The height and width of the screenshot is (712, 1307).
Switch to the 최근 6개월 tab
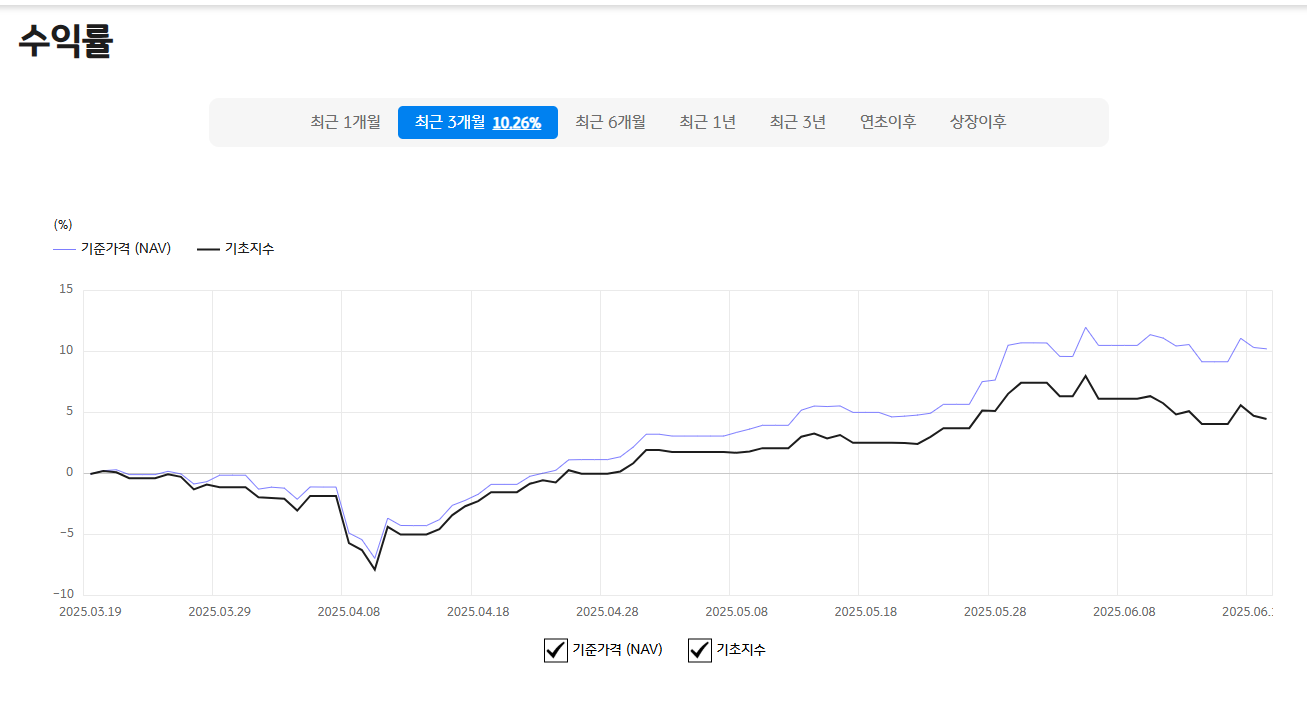610,122
